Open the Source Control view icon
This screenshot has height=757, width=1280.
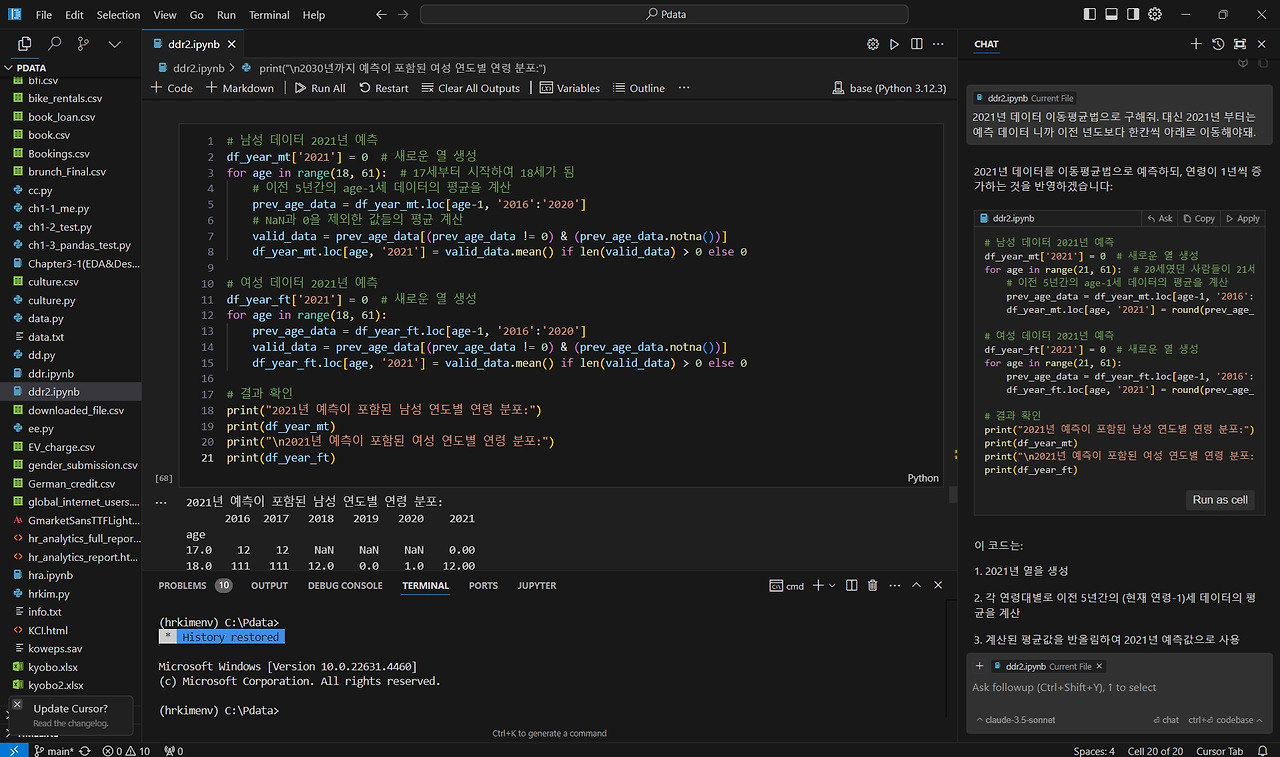point(83,44)
